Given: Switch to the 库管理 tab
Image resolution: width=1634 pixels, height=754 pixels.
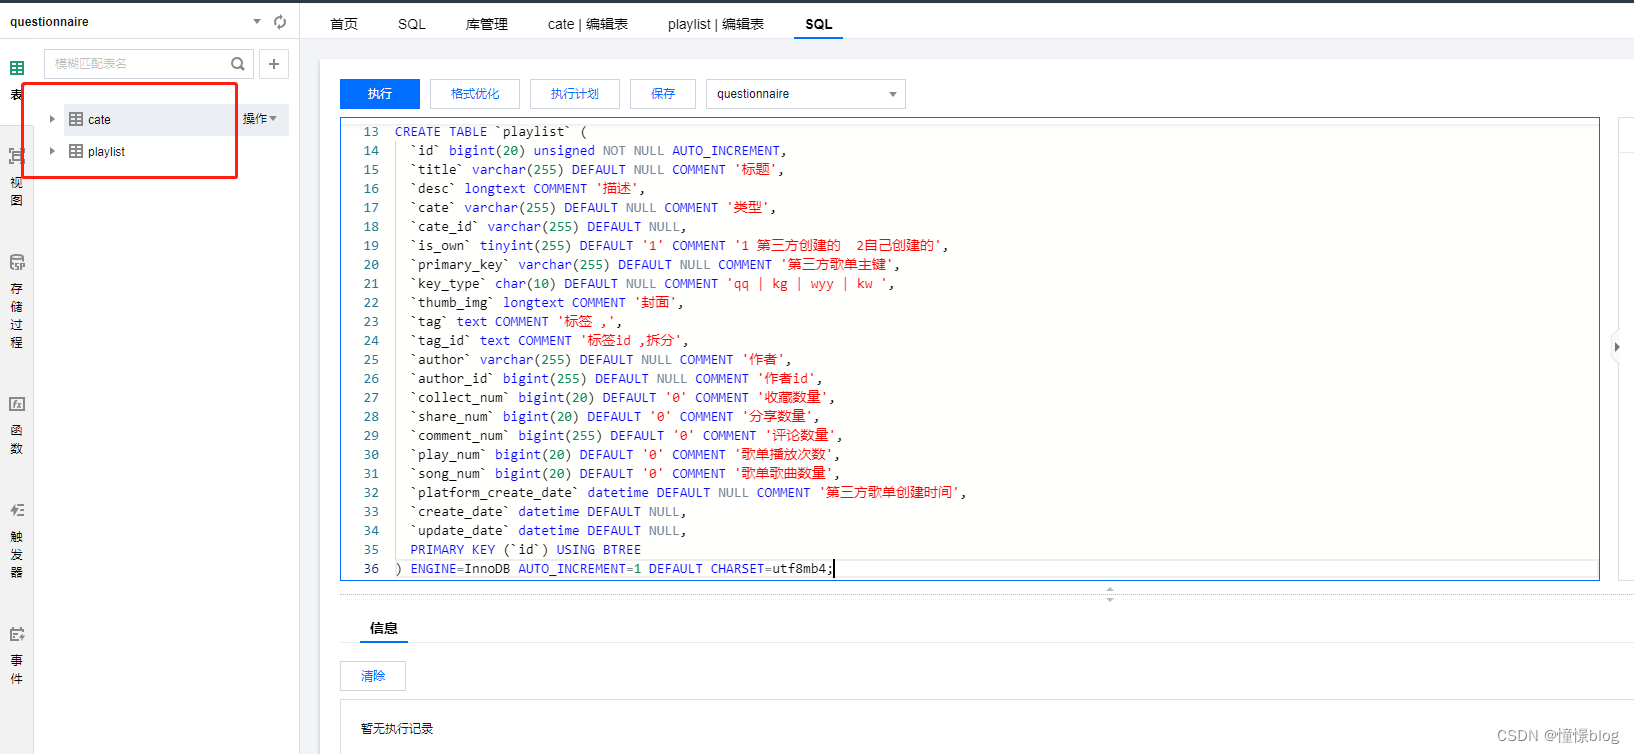Looking at the screenshot, I should (x=487, y=24).
